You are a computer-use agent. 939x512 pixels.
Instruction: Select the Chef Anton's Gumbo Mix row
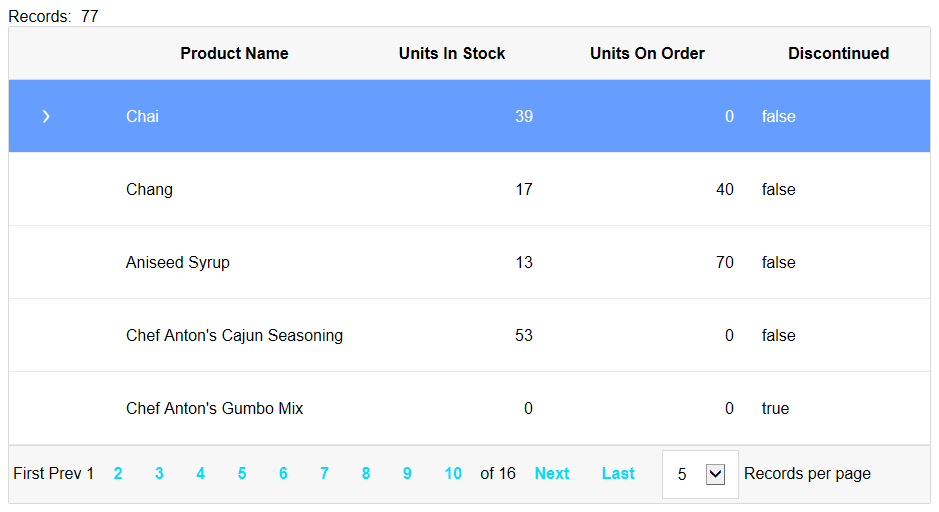tap(470, 408)
